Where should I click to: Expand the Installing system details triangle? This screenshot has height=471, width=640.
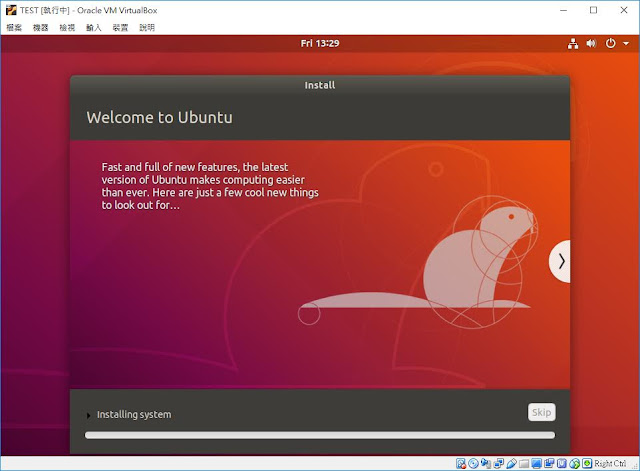(88, 415)
